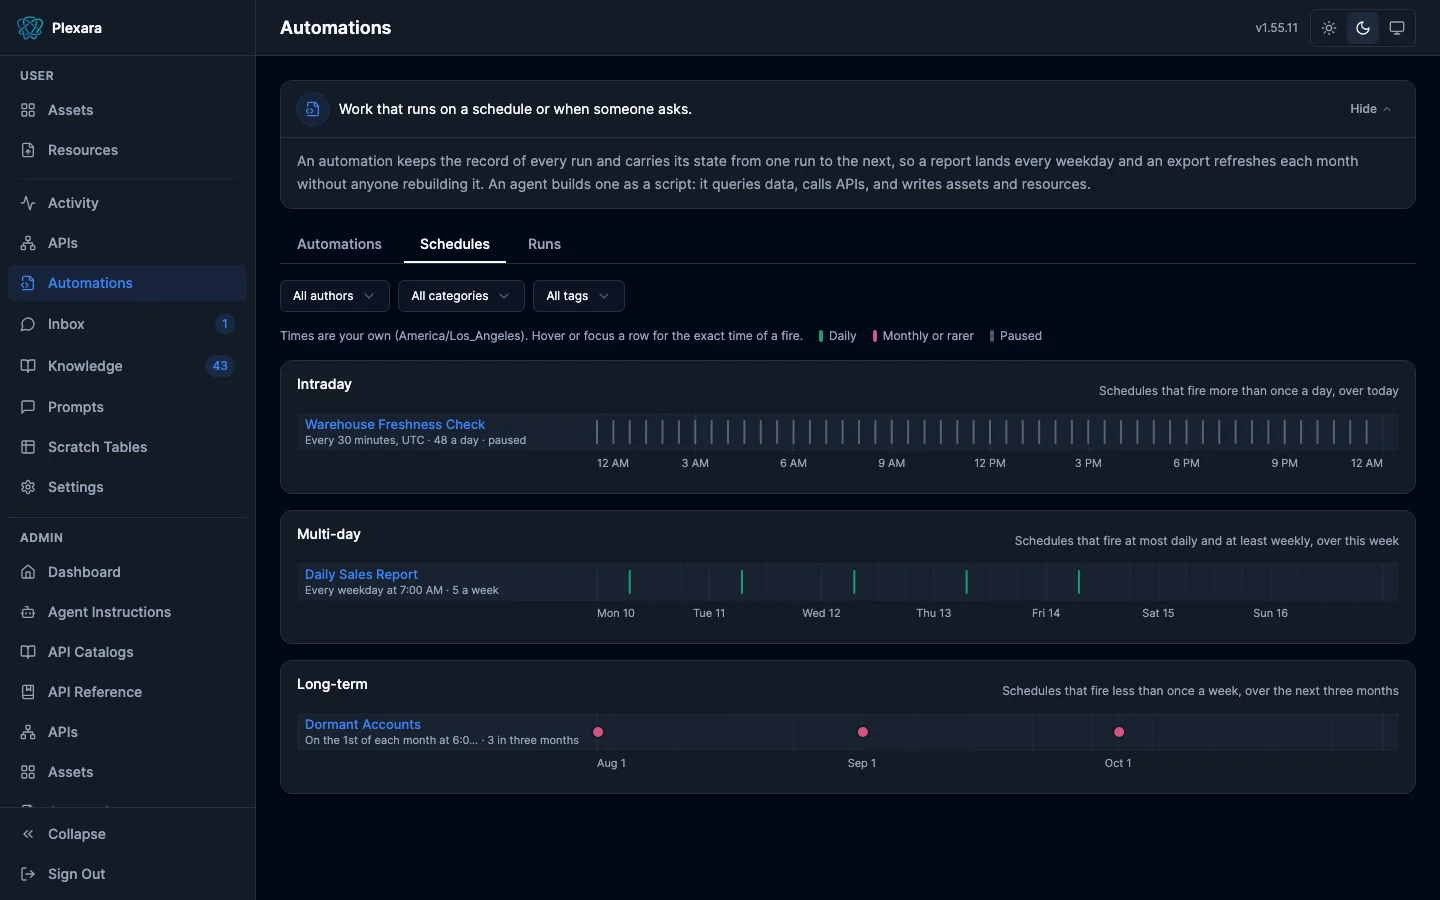The image size is (1440, 900).
Task: Open the Activity page icon
Action: pyautogui.click(x=28, y=203)
